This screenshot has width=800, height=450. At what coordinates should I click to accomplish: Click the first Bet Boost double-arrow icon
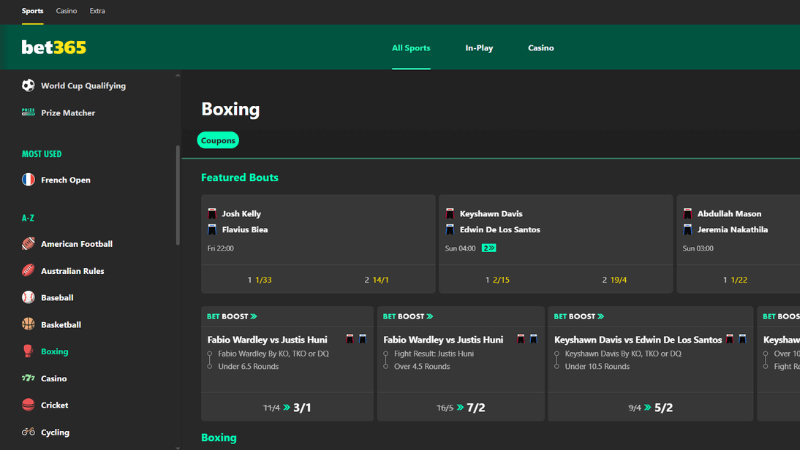(x=254, y=316)
